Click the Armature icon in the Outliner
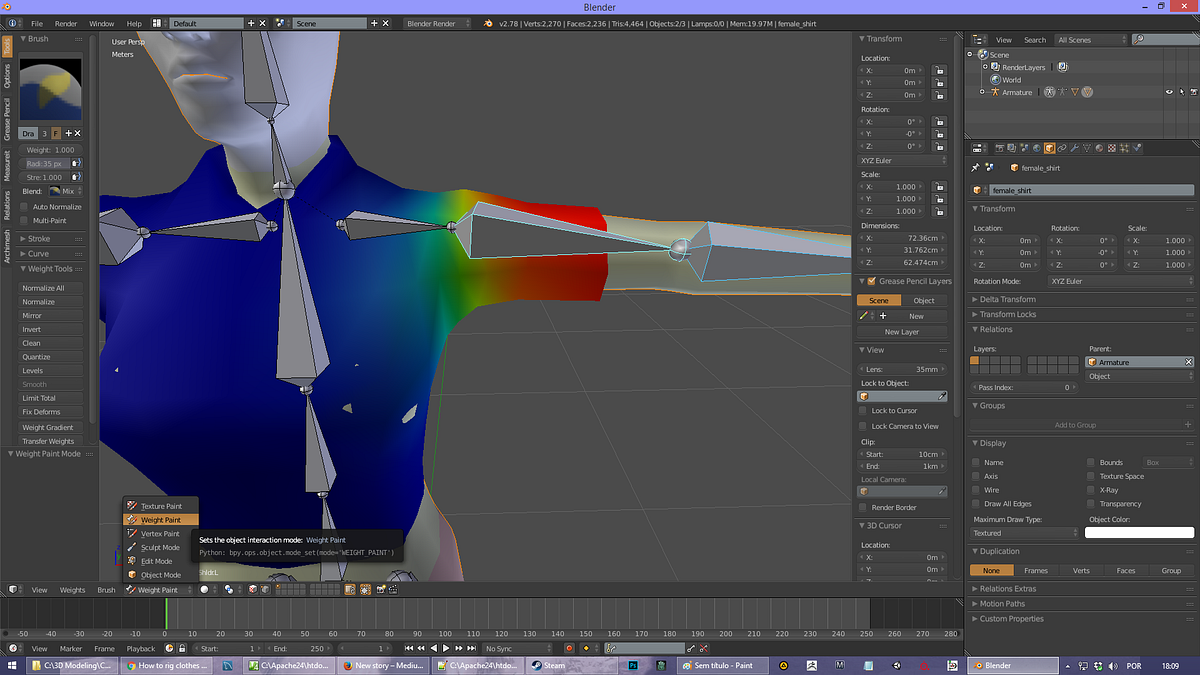Viewport: 1200px width, 675px height. 994,91
